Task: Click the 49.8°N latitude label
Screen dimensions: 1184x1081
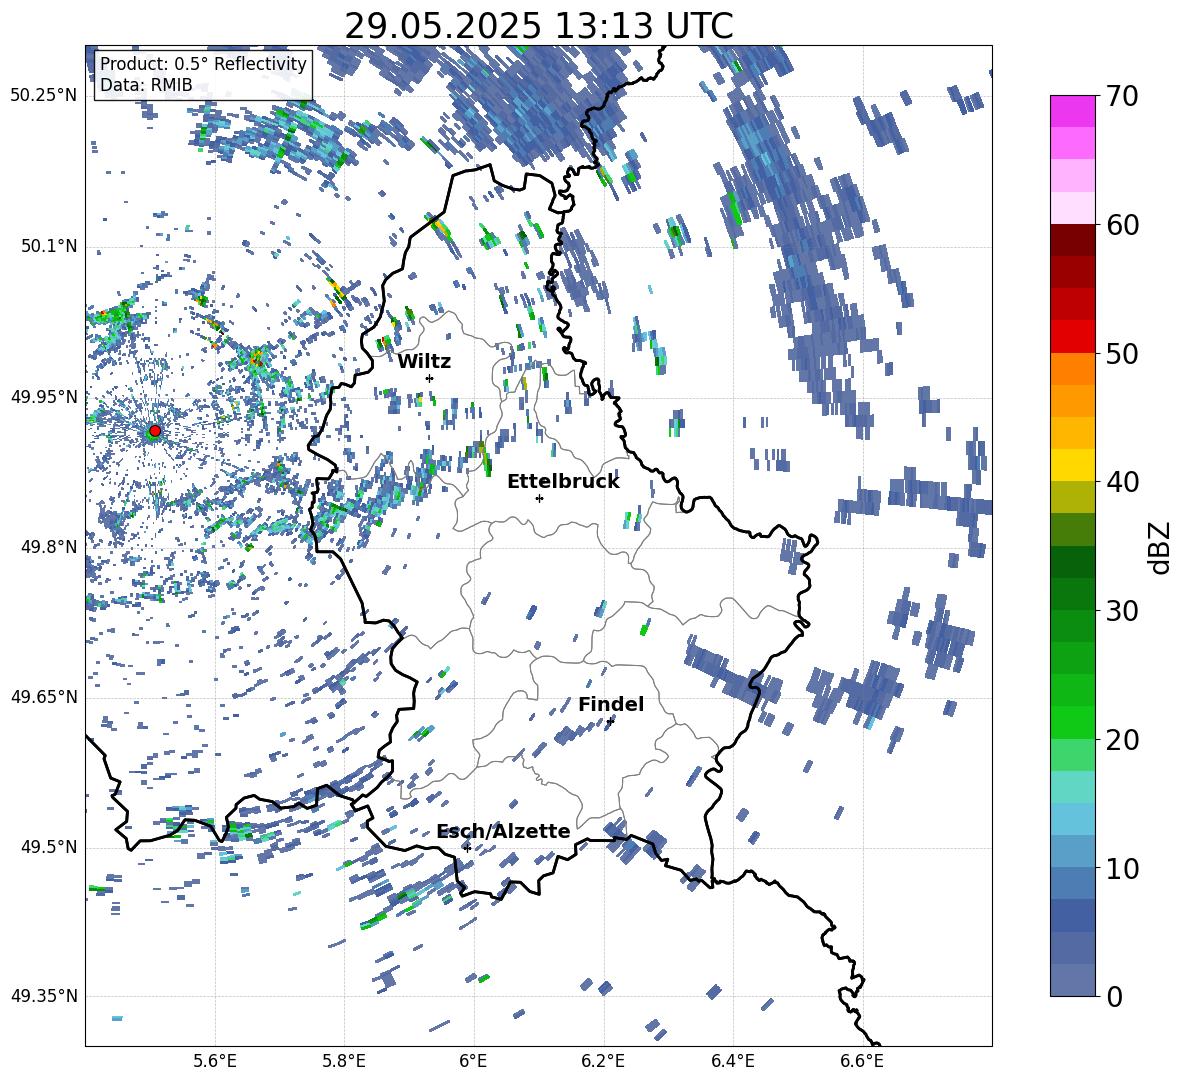Action: [48, 547]
